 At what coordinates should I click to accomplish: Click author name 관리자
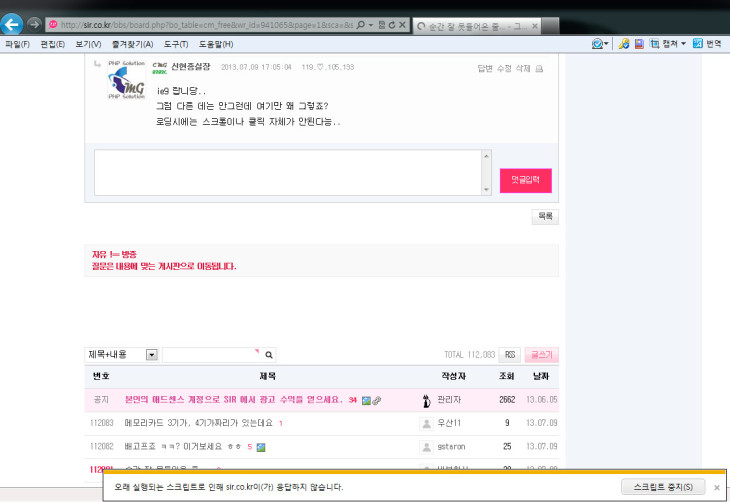point(449,400)
